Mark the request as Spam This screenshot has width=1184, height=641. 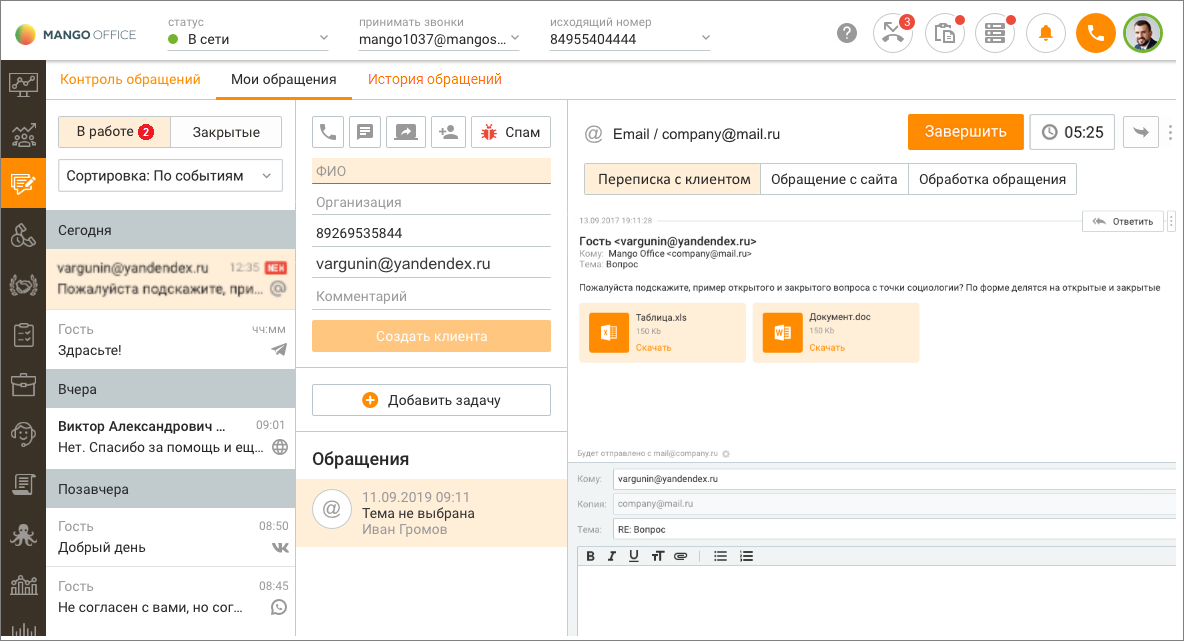point(511,132)
